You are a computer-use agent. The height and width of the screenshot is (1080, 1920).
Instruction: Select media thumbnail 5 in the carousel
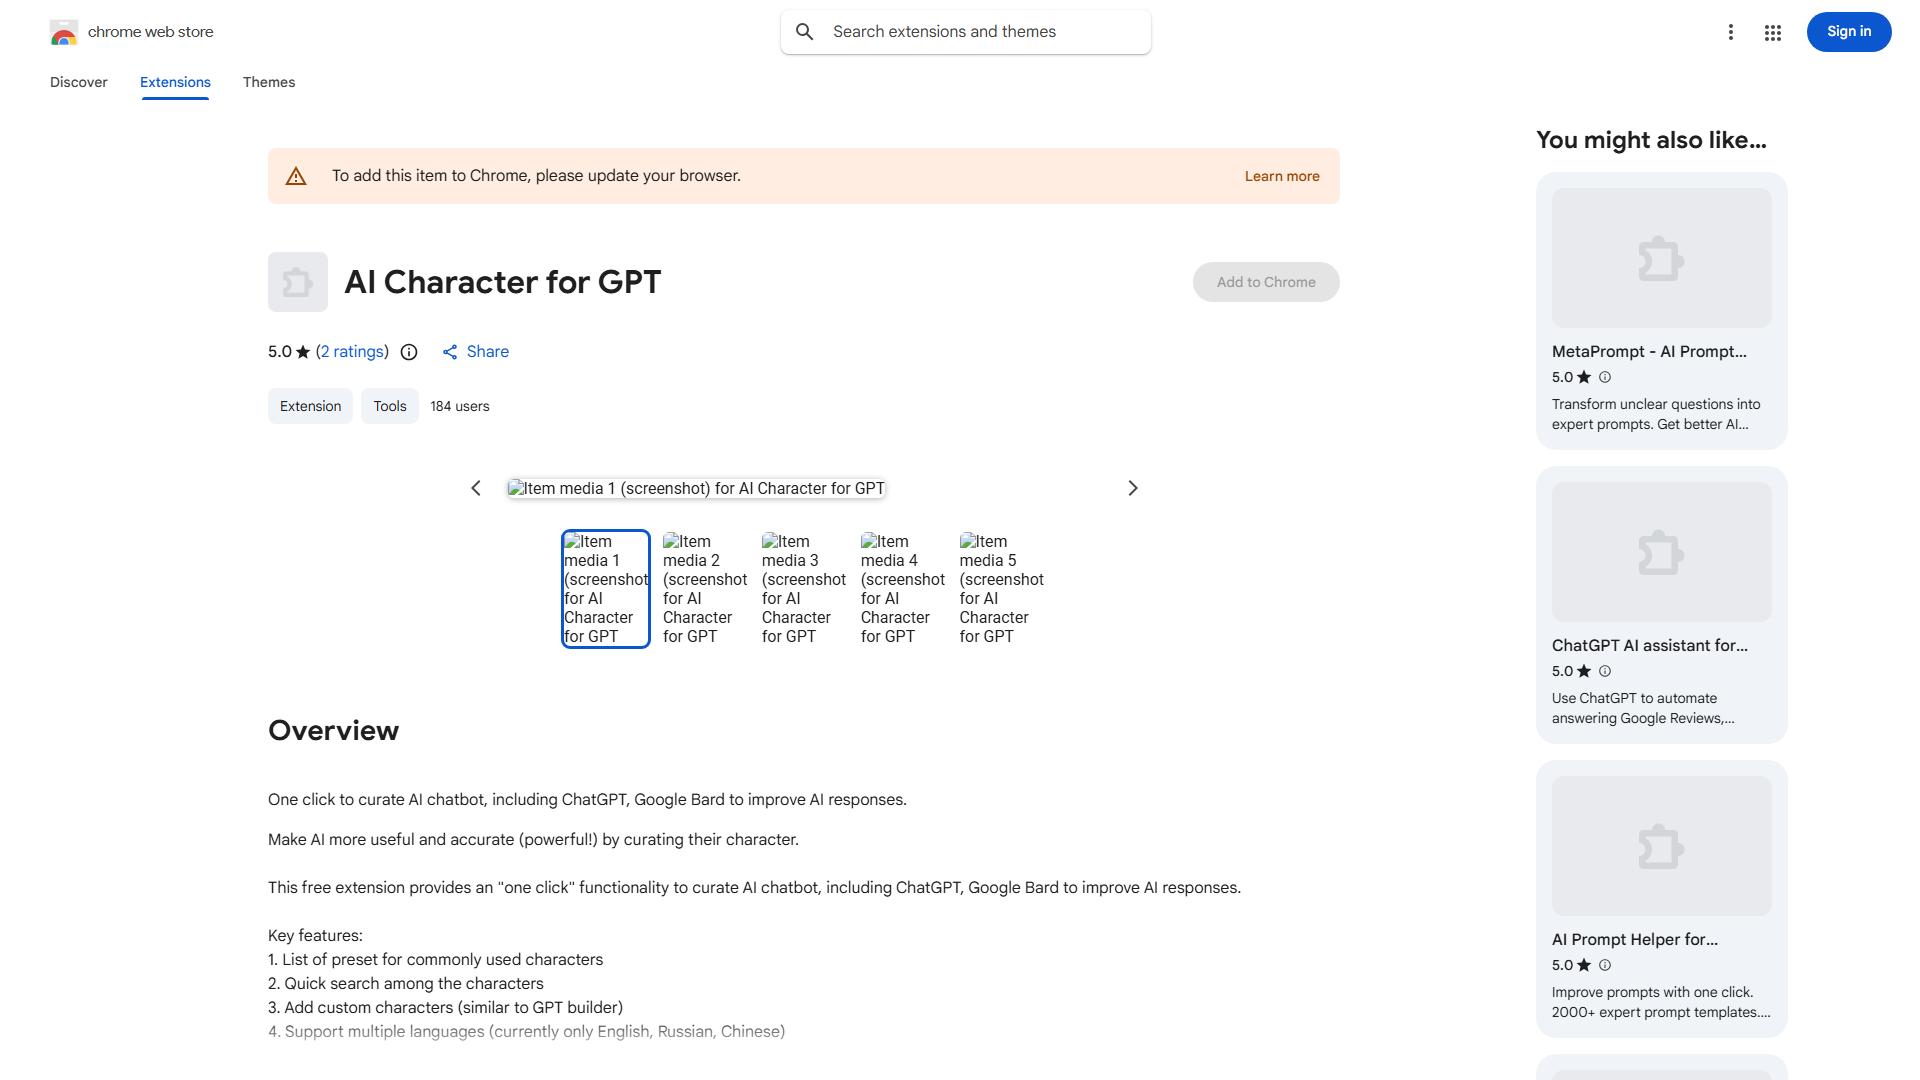(x=1001, y=588)
